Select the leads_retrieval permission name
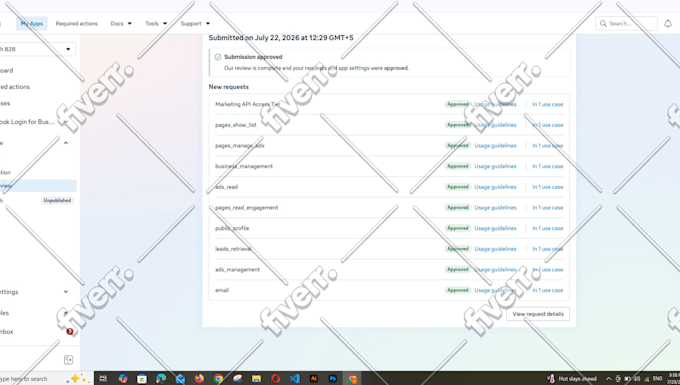This screenshot has height=385, width=680. pos(233,249)
